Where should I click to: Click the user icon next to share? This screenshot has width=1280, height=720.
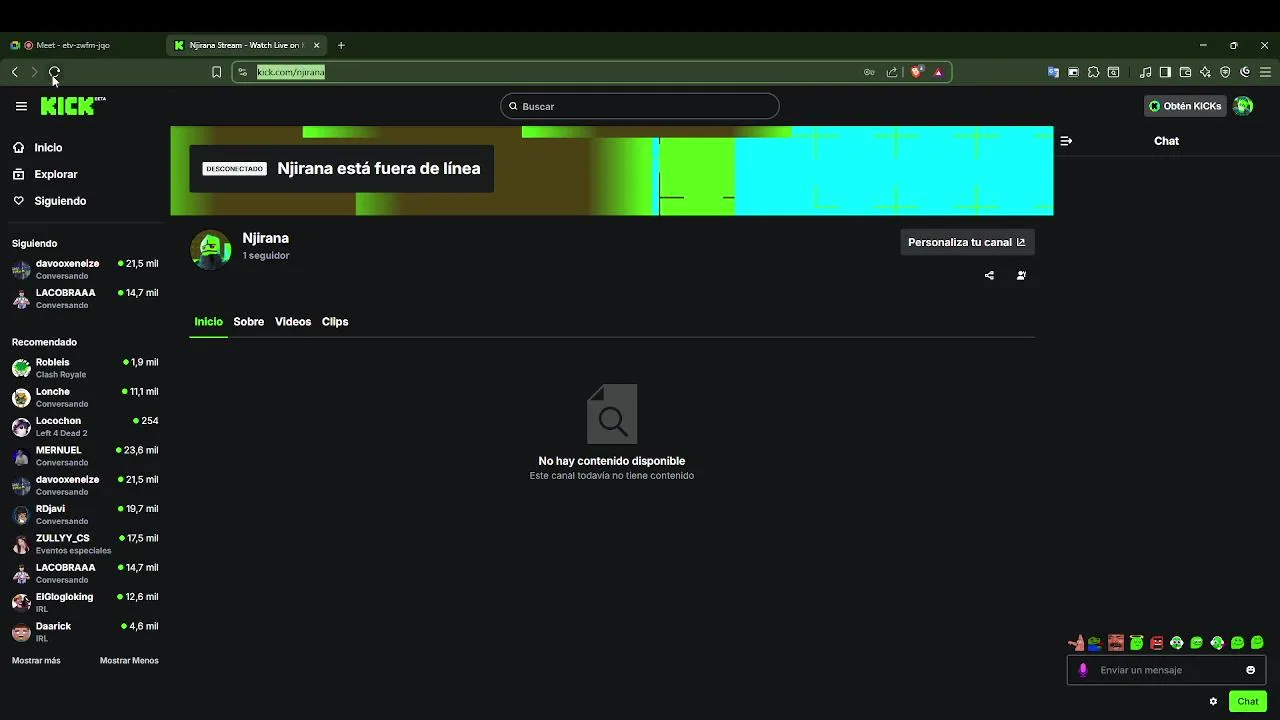point(1021,275)
